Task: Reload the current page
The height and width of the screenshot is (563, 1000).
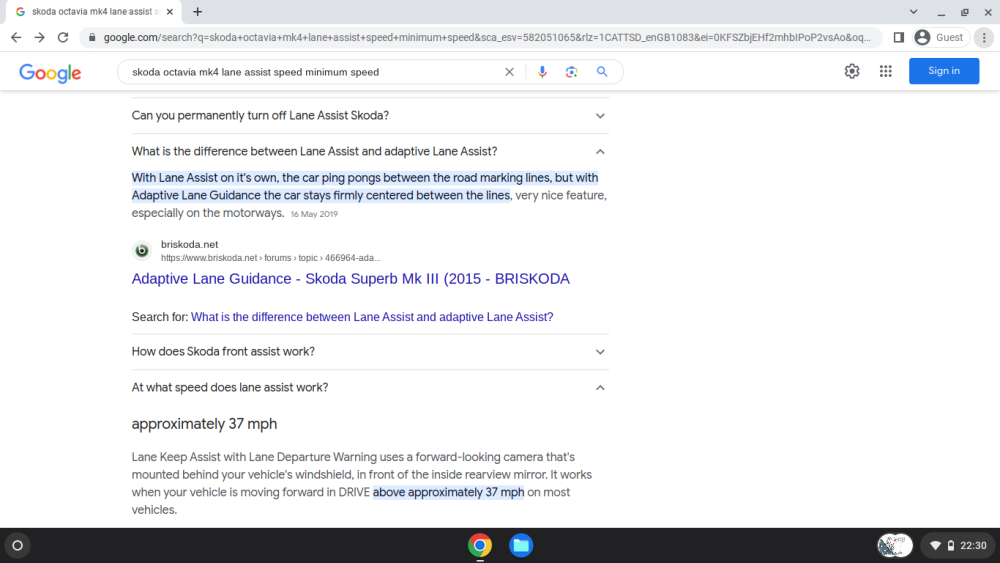Action: [62, 38]
